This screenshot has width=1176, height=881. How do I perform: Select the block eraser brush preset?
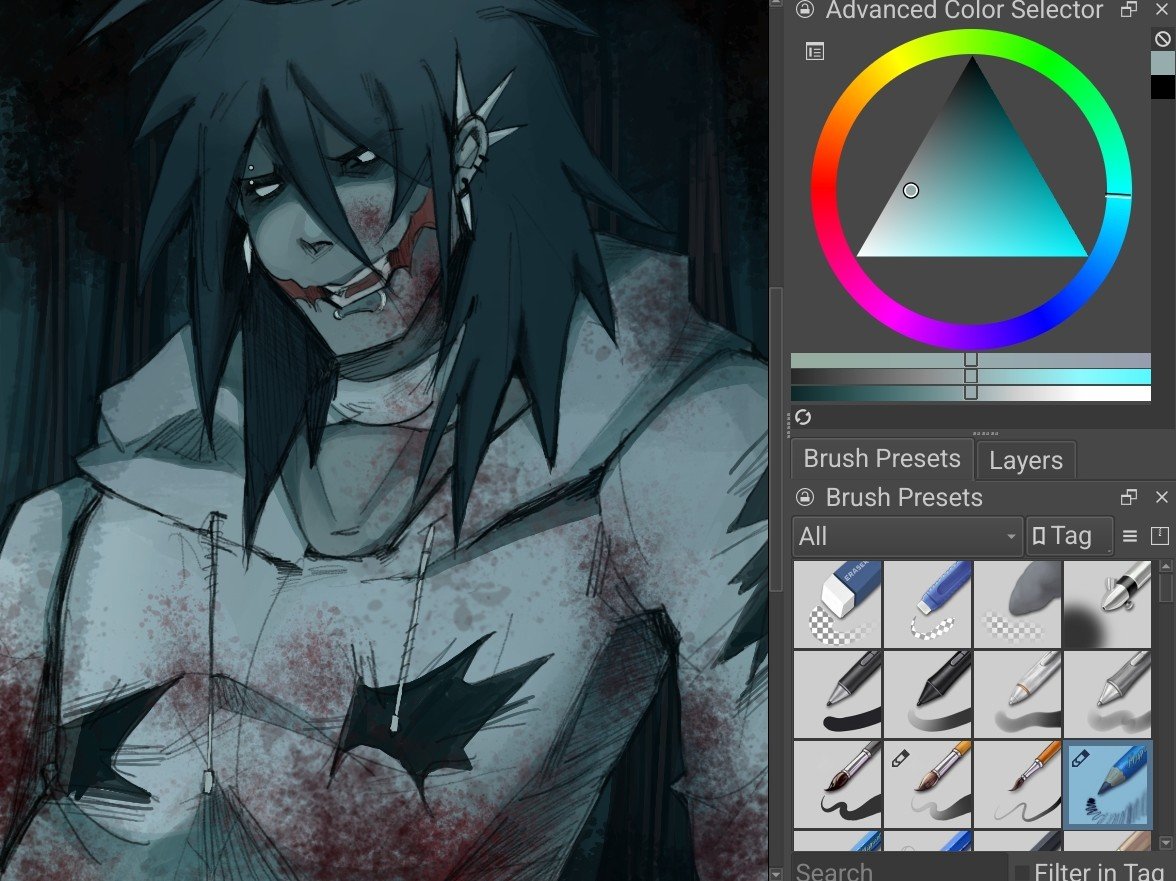click(x=838, y=604)
